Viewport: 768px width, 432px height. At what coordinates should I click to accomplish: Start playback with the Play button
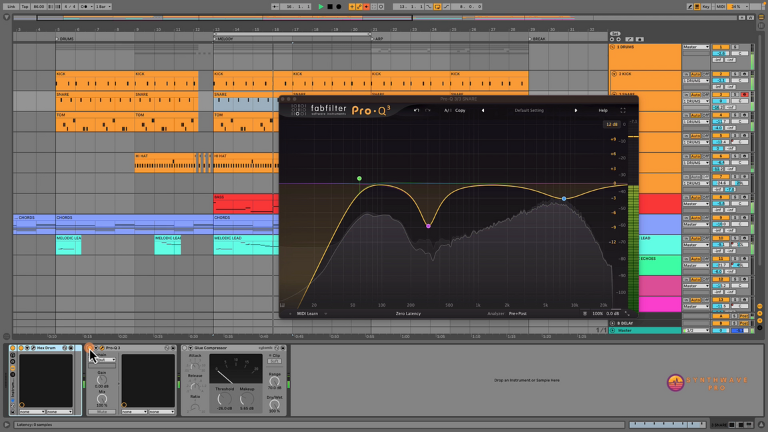[321, 7]
